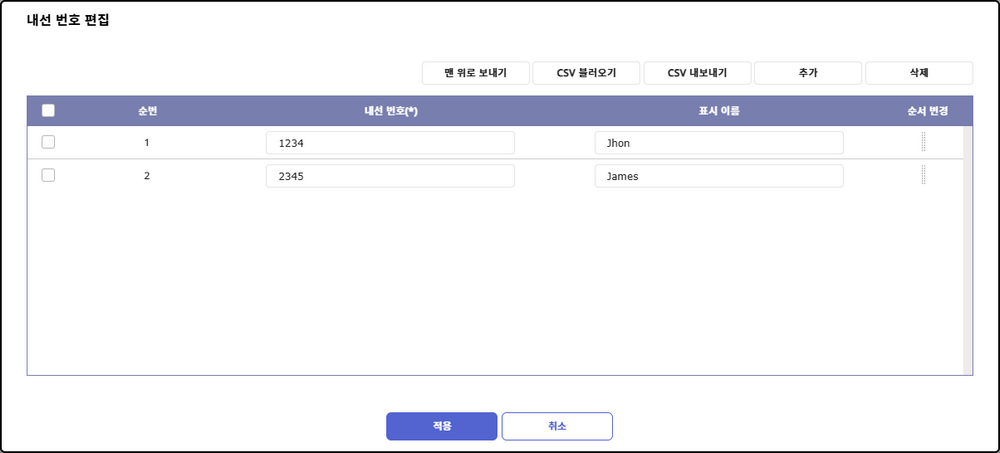Click the row 2 drag handle icon
1000x453 pixels.
tap(923, 176)
